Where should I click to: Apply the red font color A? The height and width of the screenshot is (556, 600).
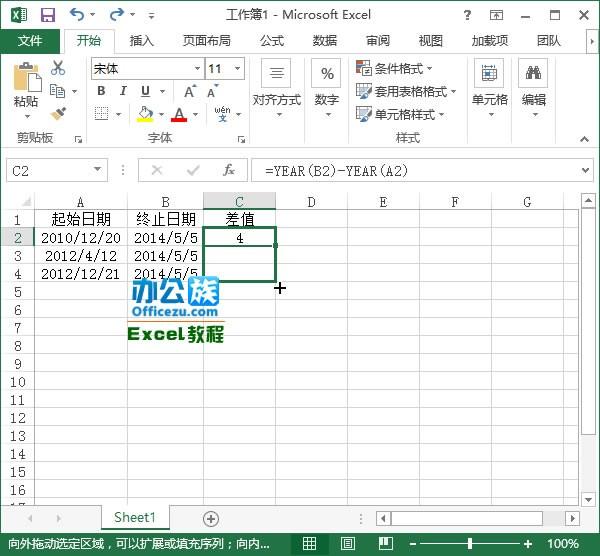(179, 114)
